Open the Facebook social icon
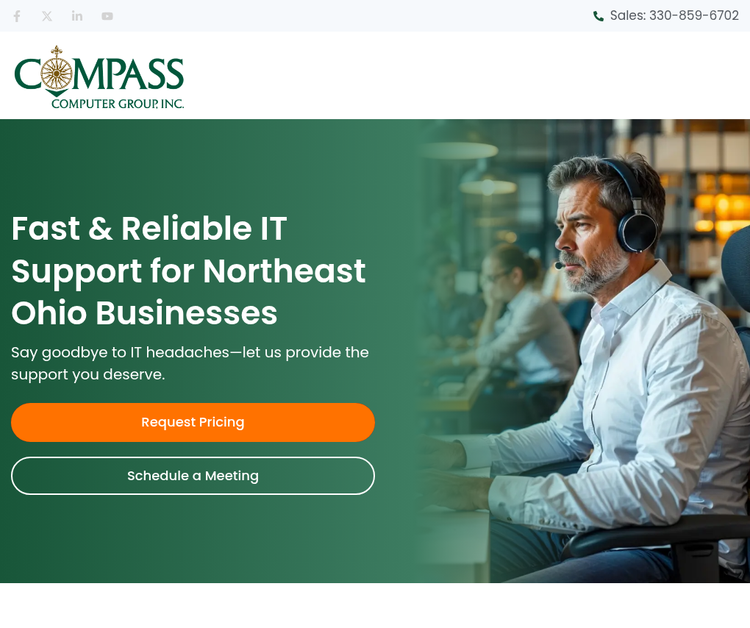Image resolution: width=750 pixels, height=628 pixels. [x=17, y=16]
